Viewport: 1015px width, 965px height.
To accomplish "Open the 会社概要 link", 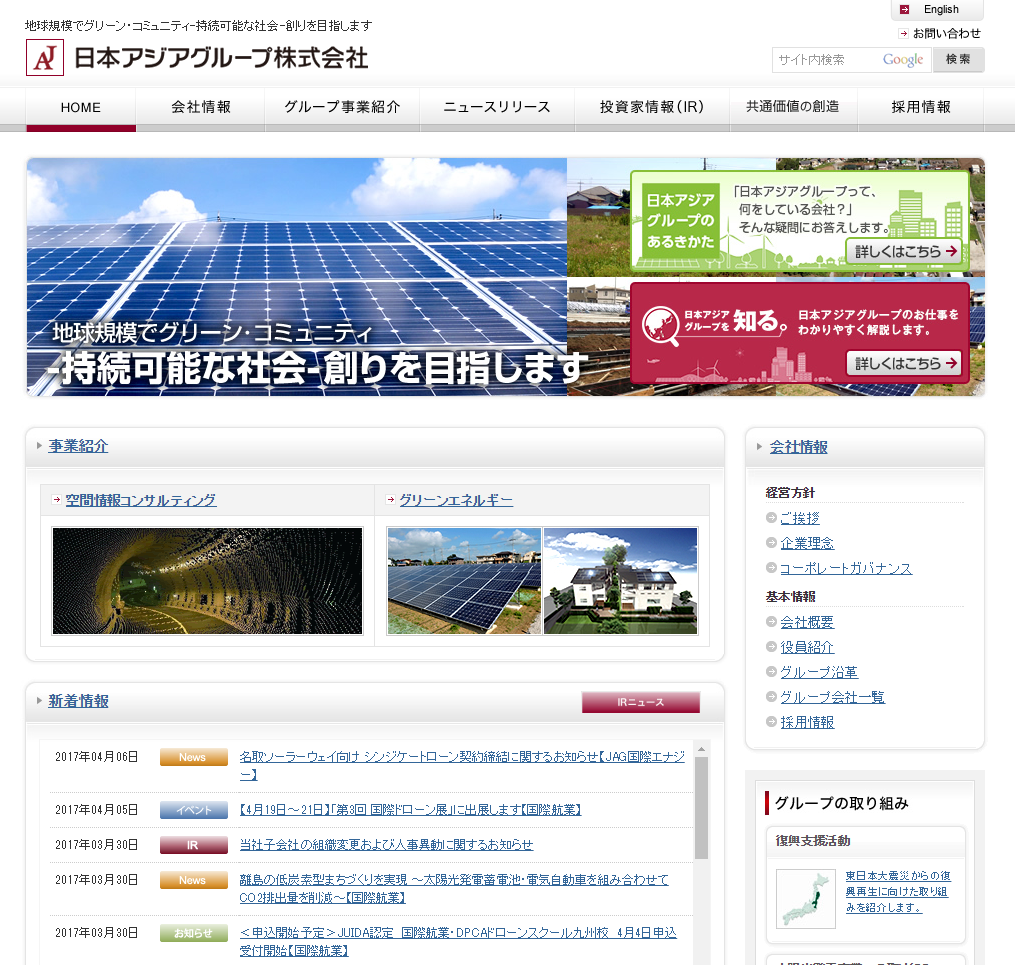I will (x=807, y=622).
